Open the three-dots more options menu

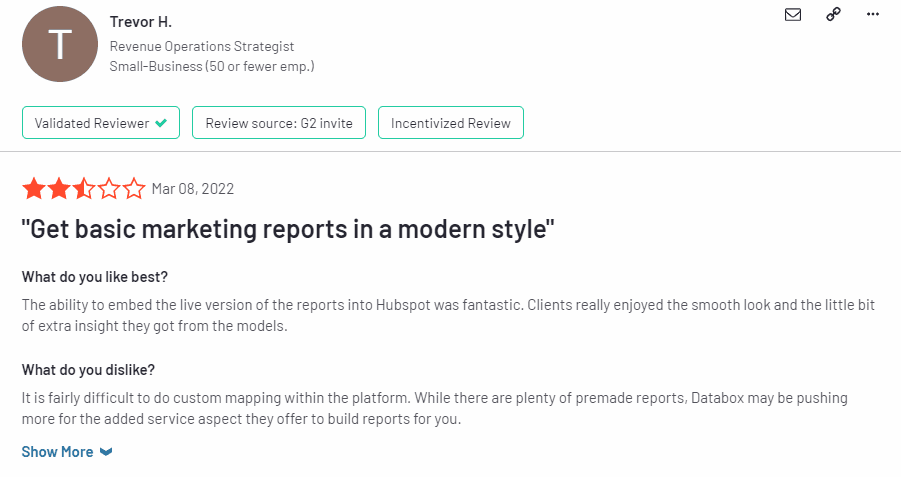pos(873,14)
